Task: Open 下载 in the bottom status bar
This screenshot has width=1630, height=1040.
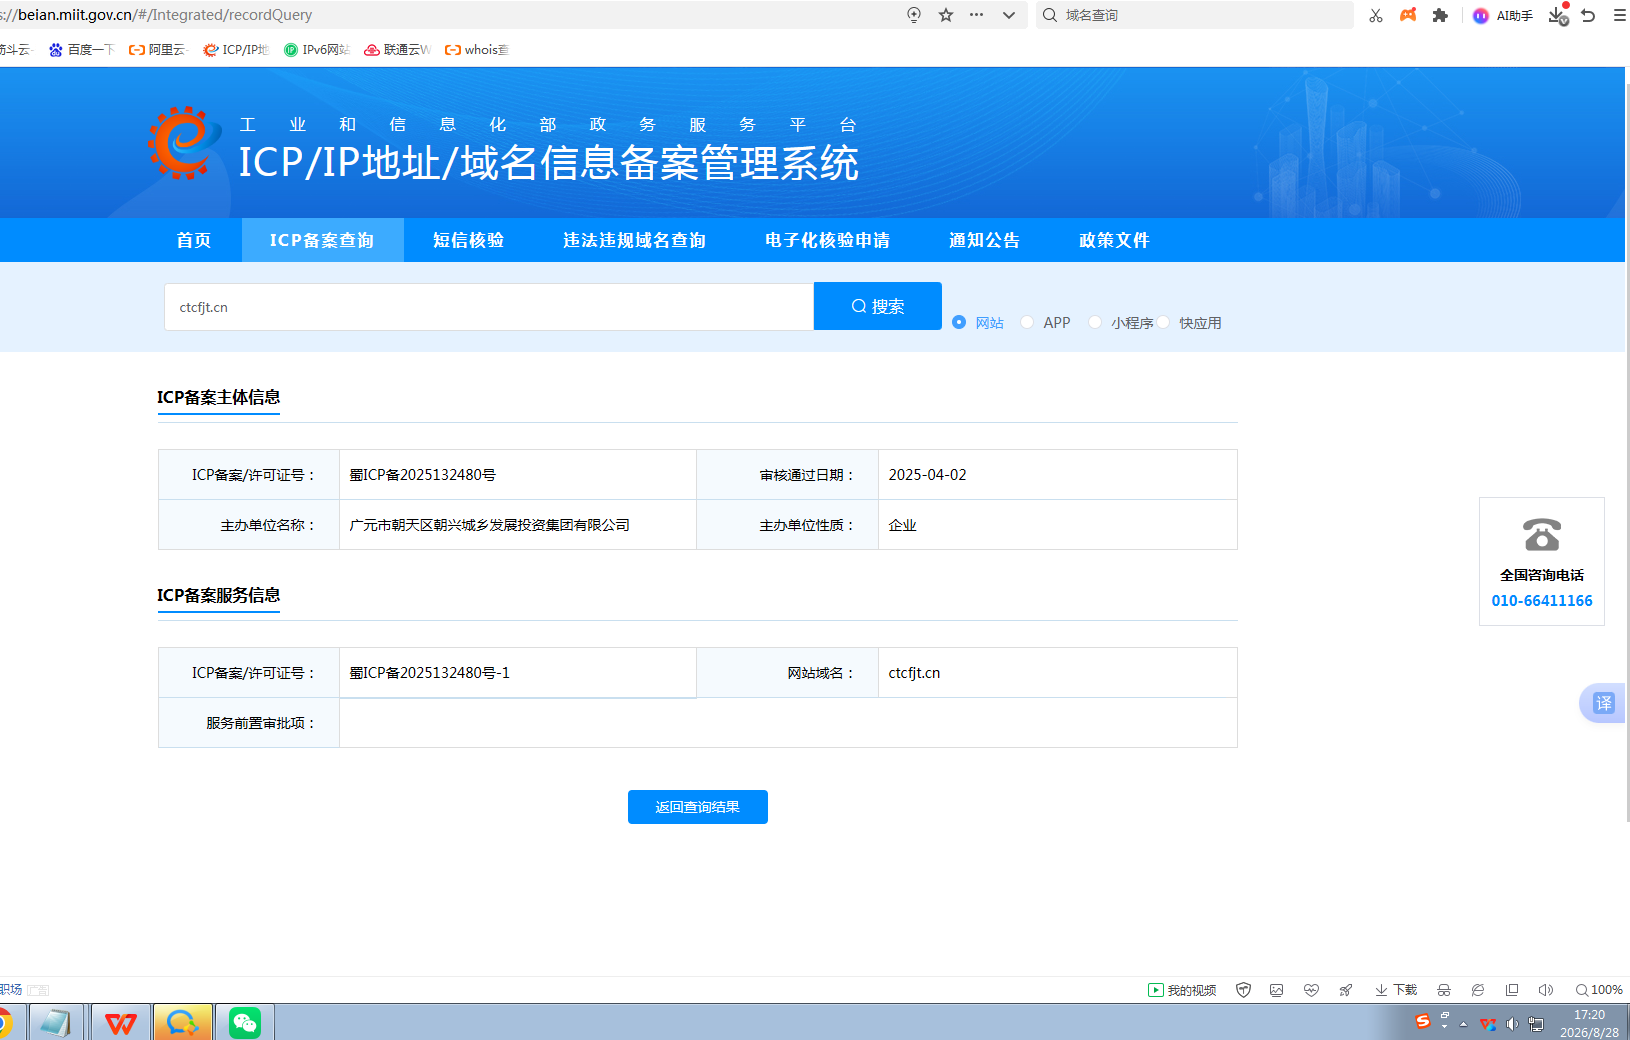Action: click(1396, 990)
